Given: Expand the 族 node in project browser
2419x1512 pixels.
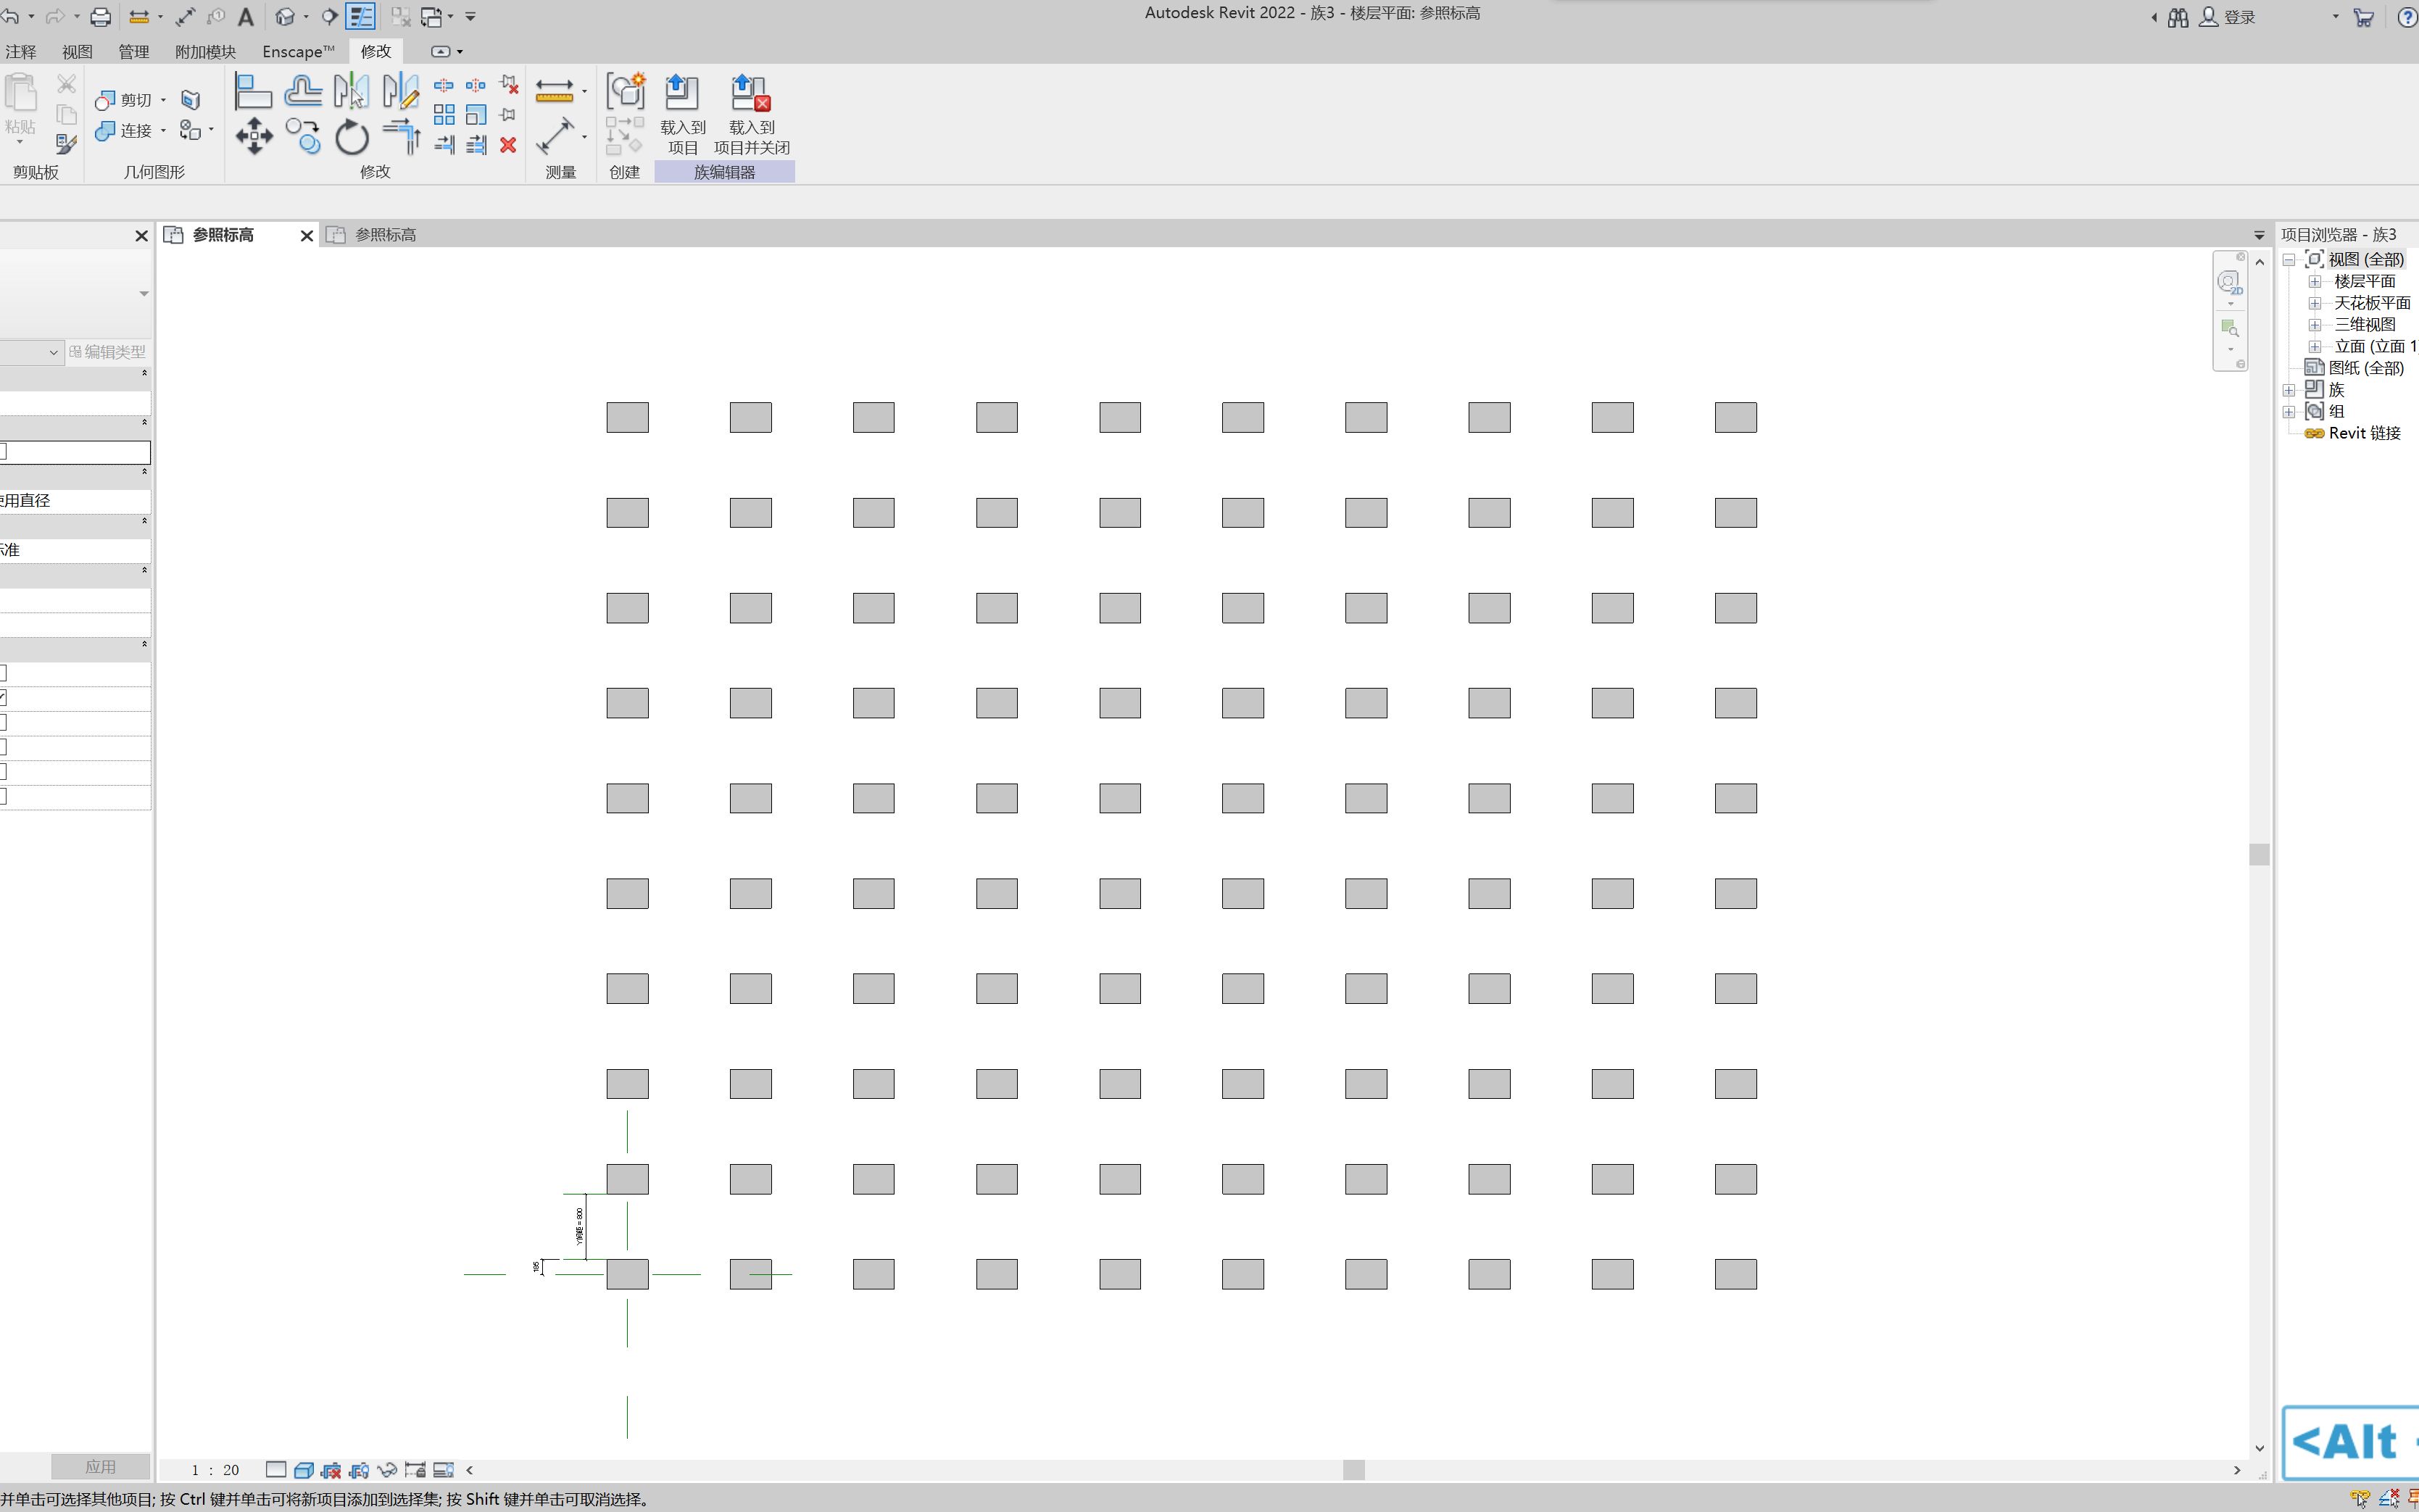Looking at the screenshot, I should tap(2289, 390).
